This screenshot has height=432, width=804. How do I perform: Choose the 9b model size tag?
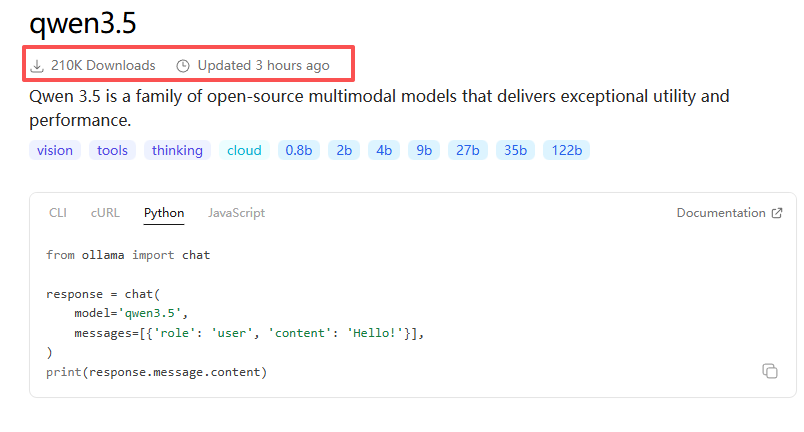(x=424, y=150)
